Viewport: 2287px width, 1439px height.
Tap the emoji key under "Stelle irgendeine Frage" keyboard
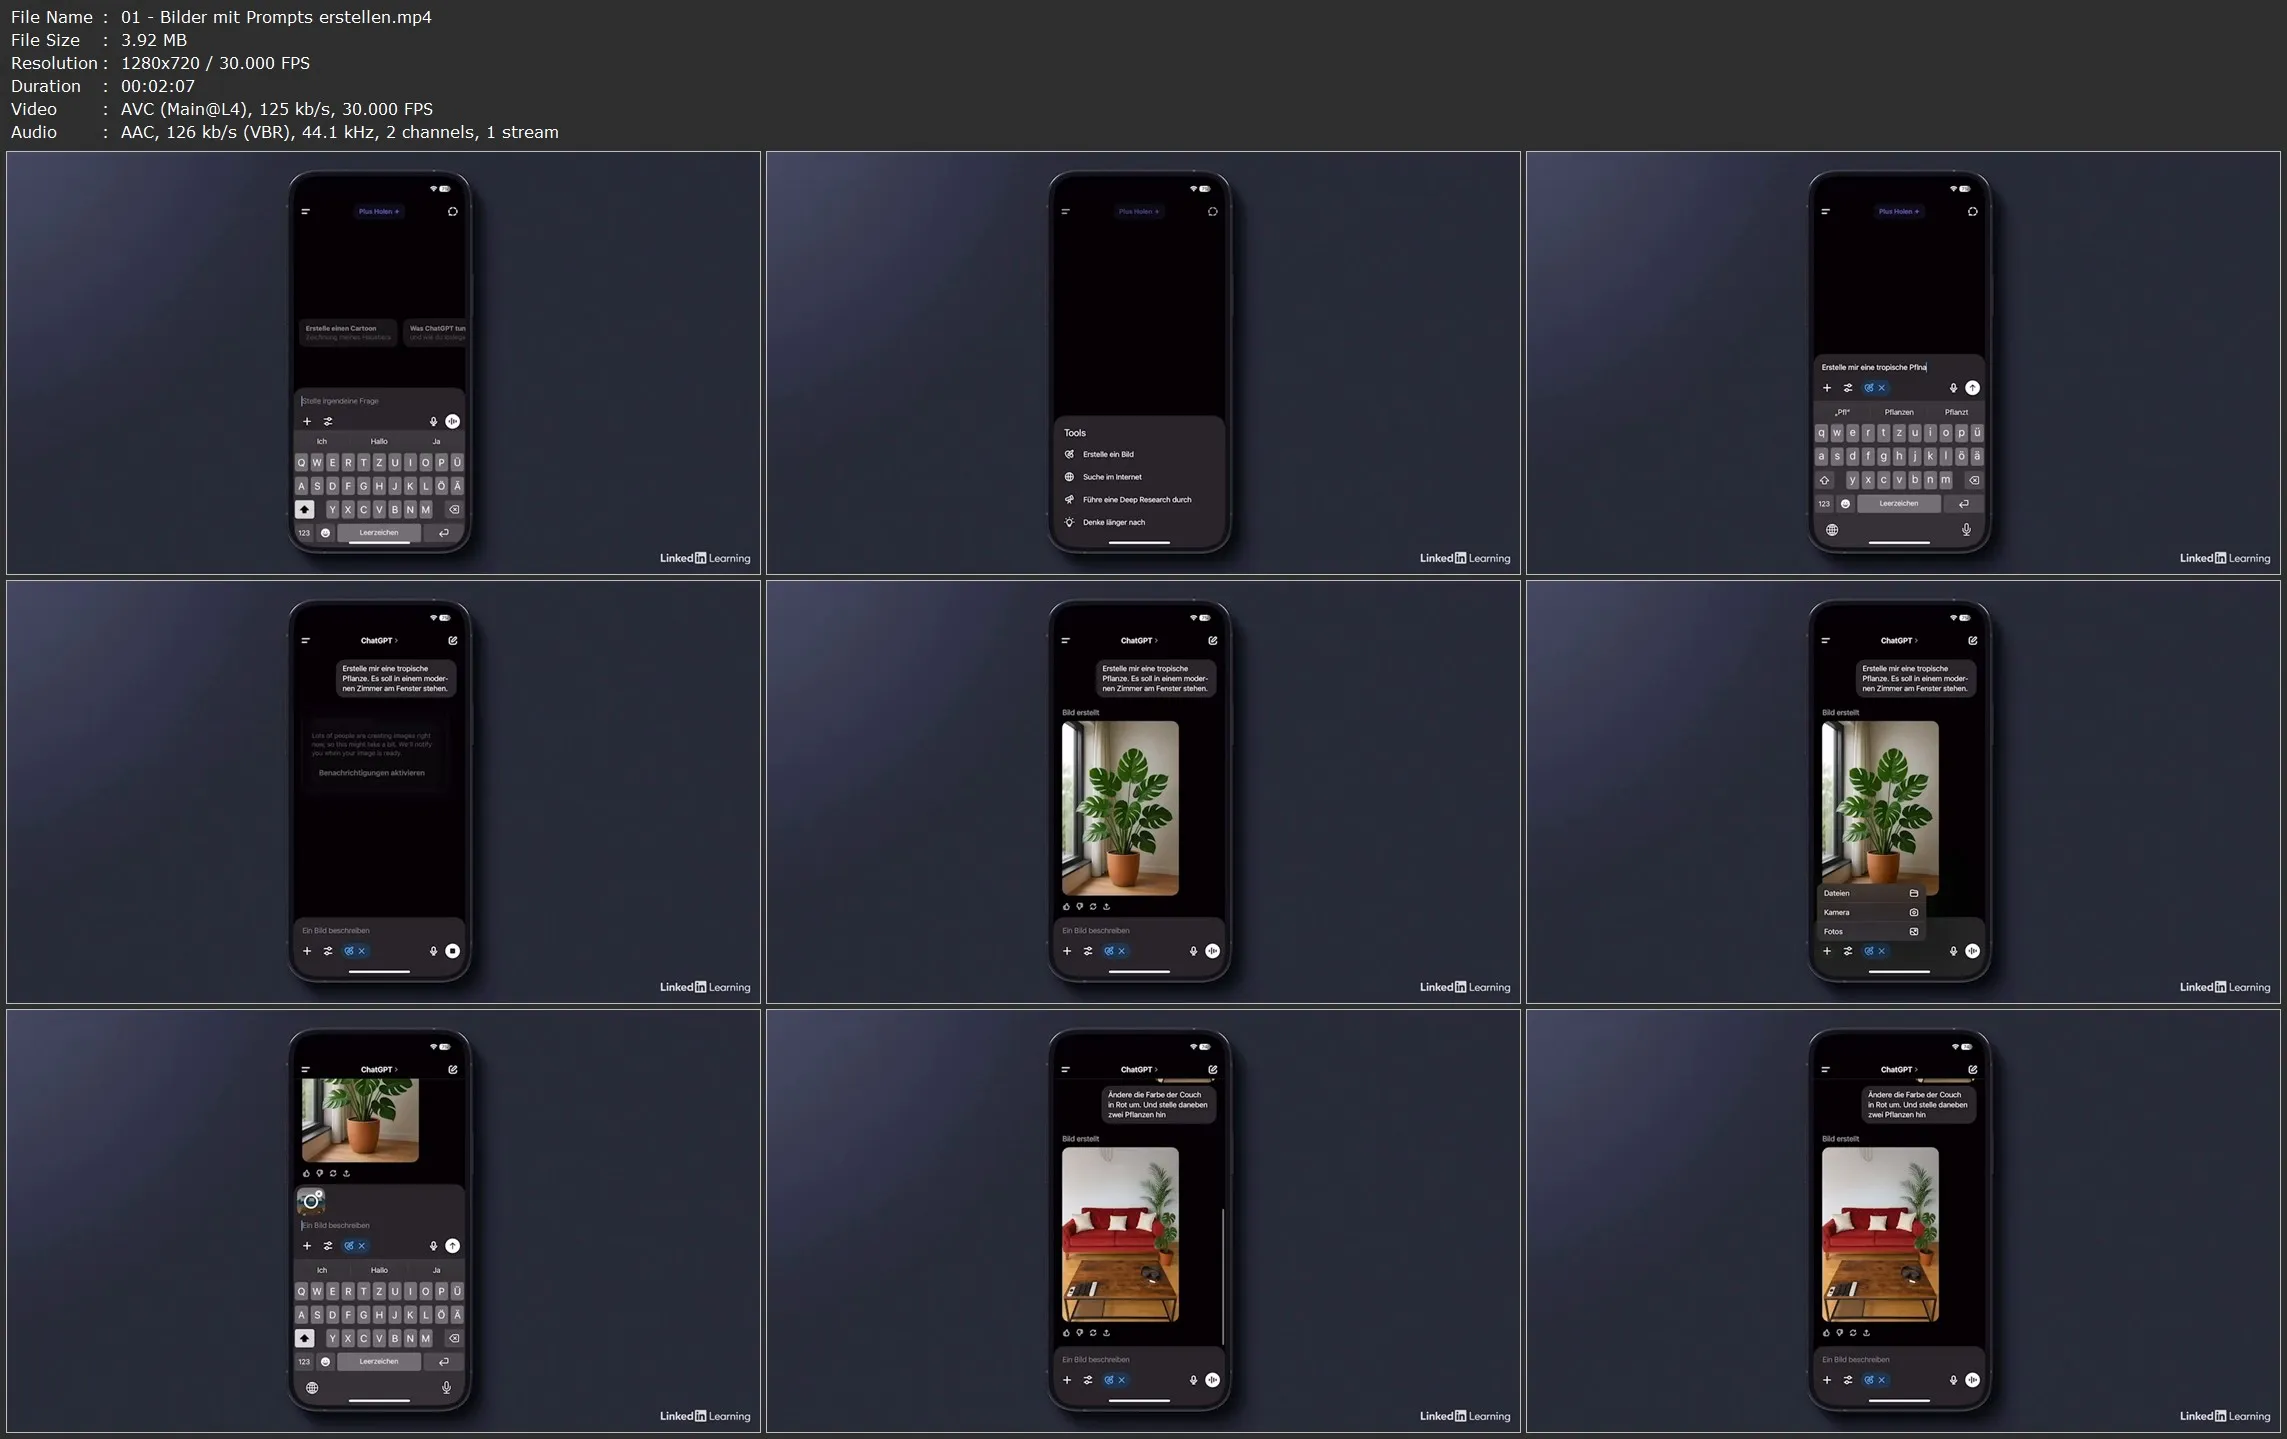(325, 533)
